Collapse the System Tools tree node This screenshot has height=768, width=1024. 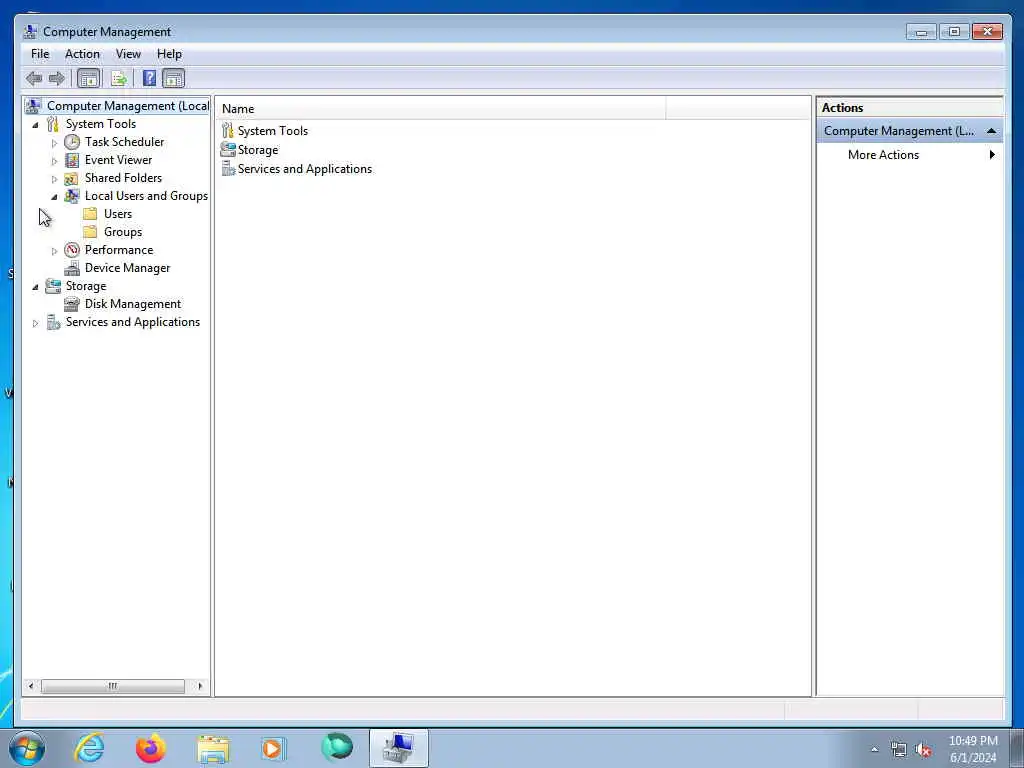[35, 125]
